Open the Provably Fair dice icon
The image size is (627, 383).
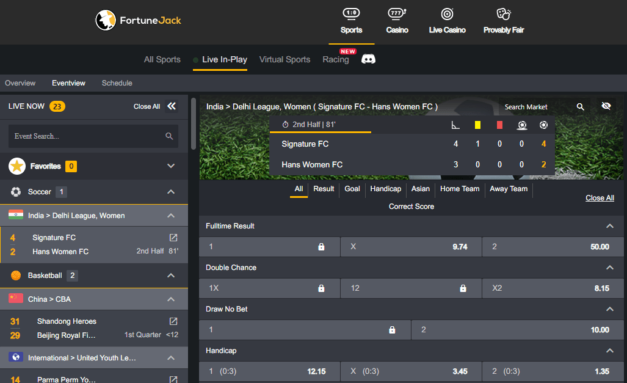(x=503, y=14)
